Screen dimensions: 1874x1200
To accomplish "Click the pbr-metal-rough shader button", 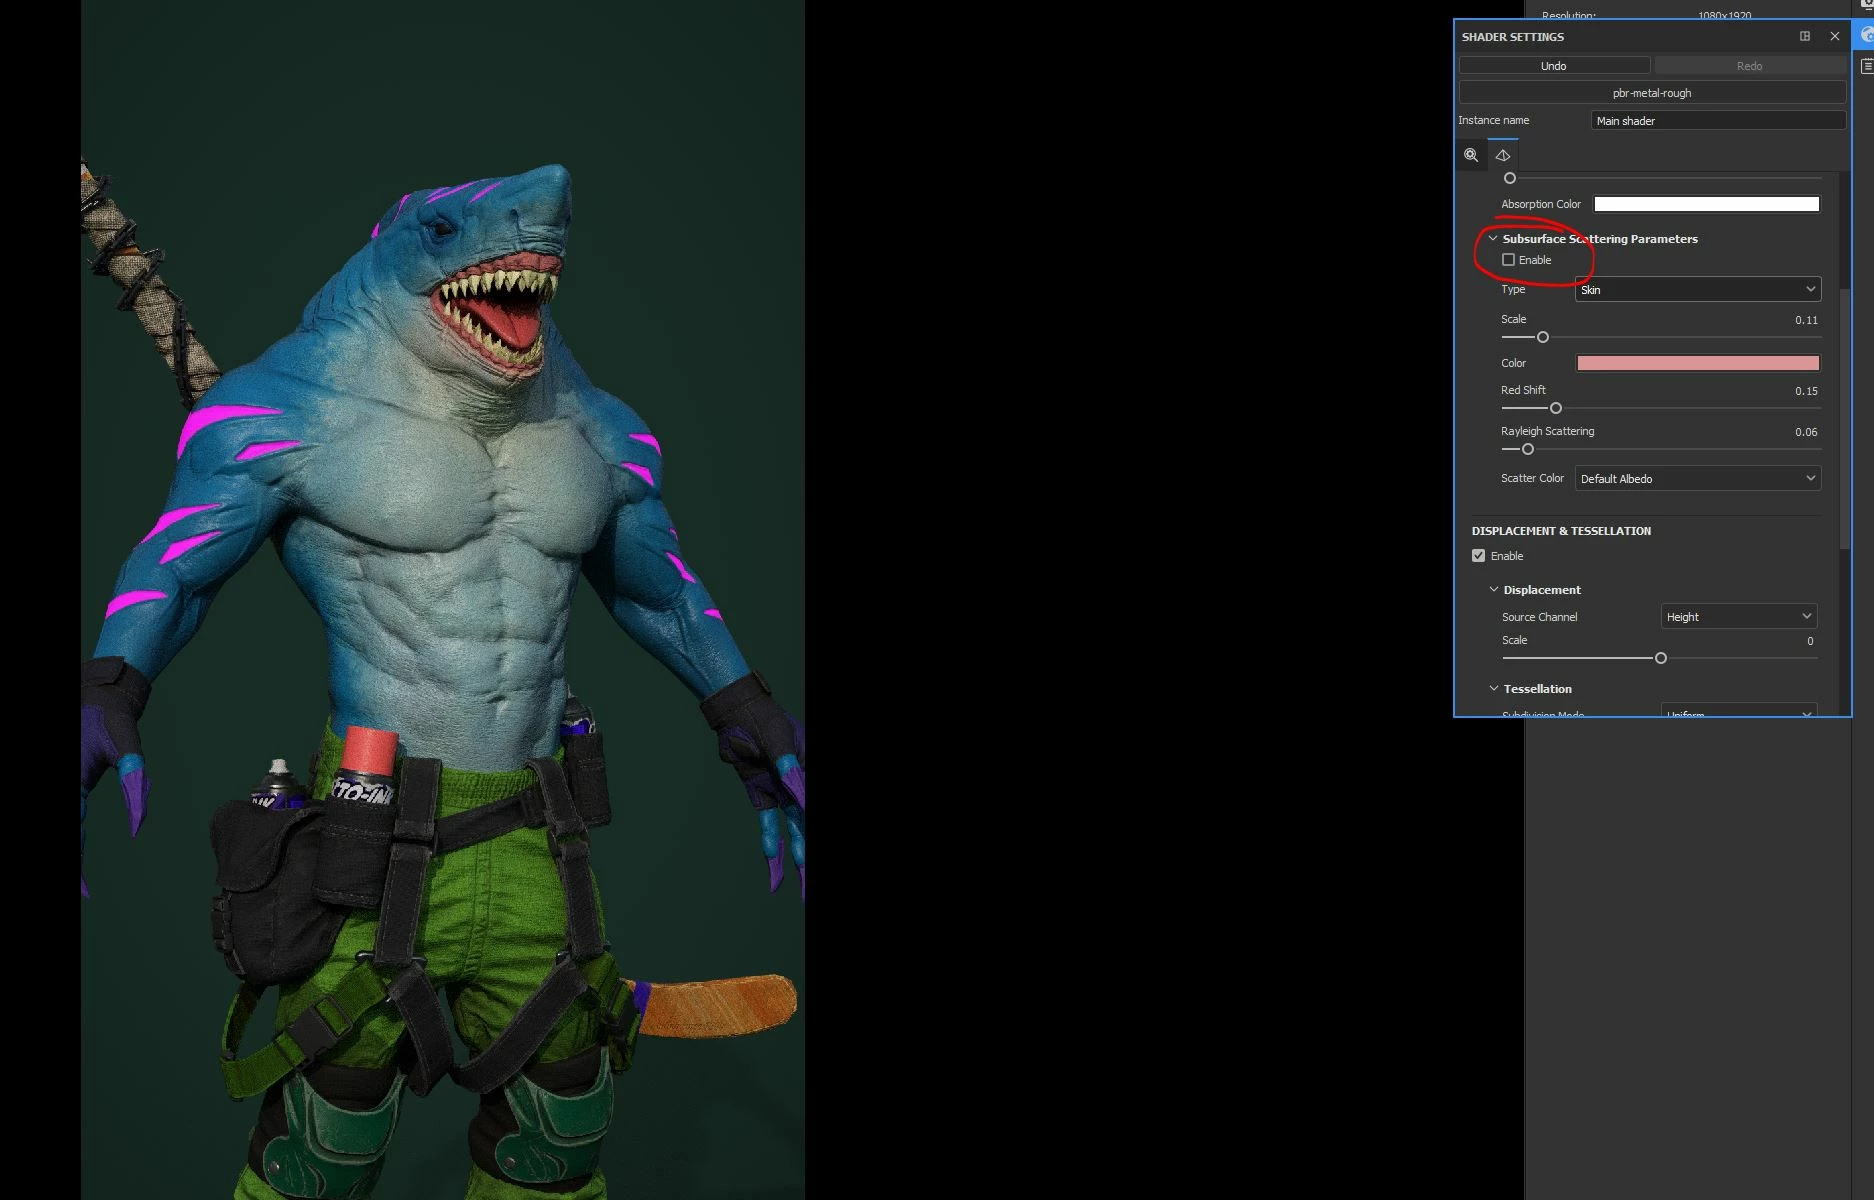I will [x=1652, y=92].
